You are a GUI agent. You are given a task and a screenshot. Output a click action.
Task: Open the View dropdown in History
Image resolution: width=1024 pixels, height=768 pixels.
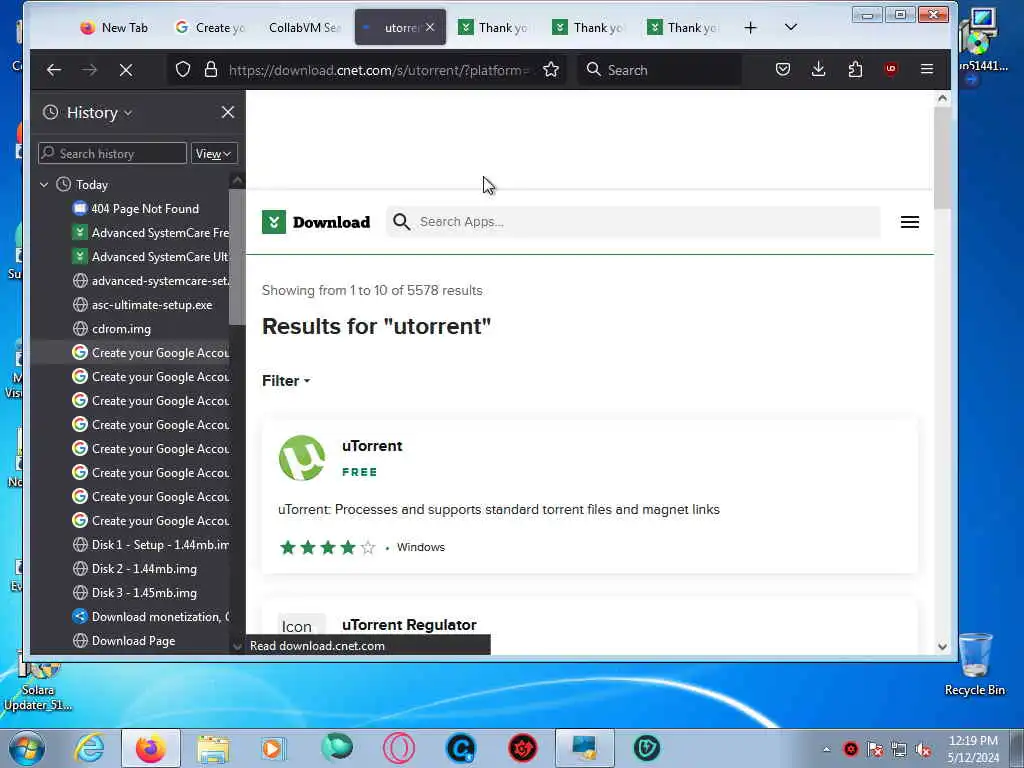point(214,153)
